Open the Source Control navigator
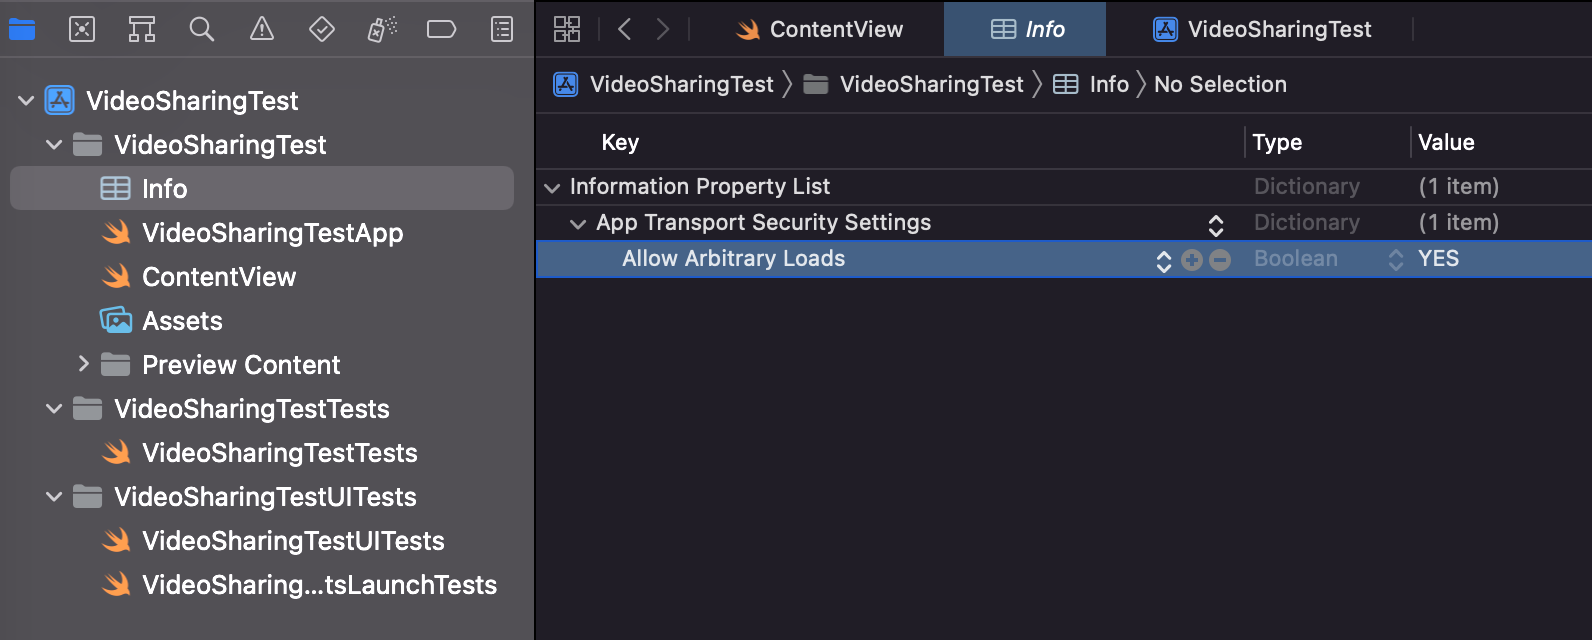This screenshot has width=1592, height=640. click(x=82, y=29)
